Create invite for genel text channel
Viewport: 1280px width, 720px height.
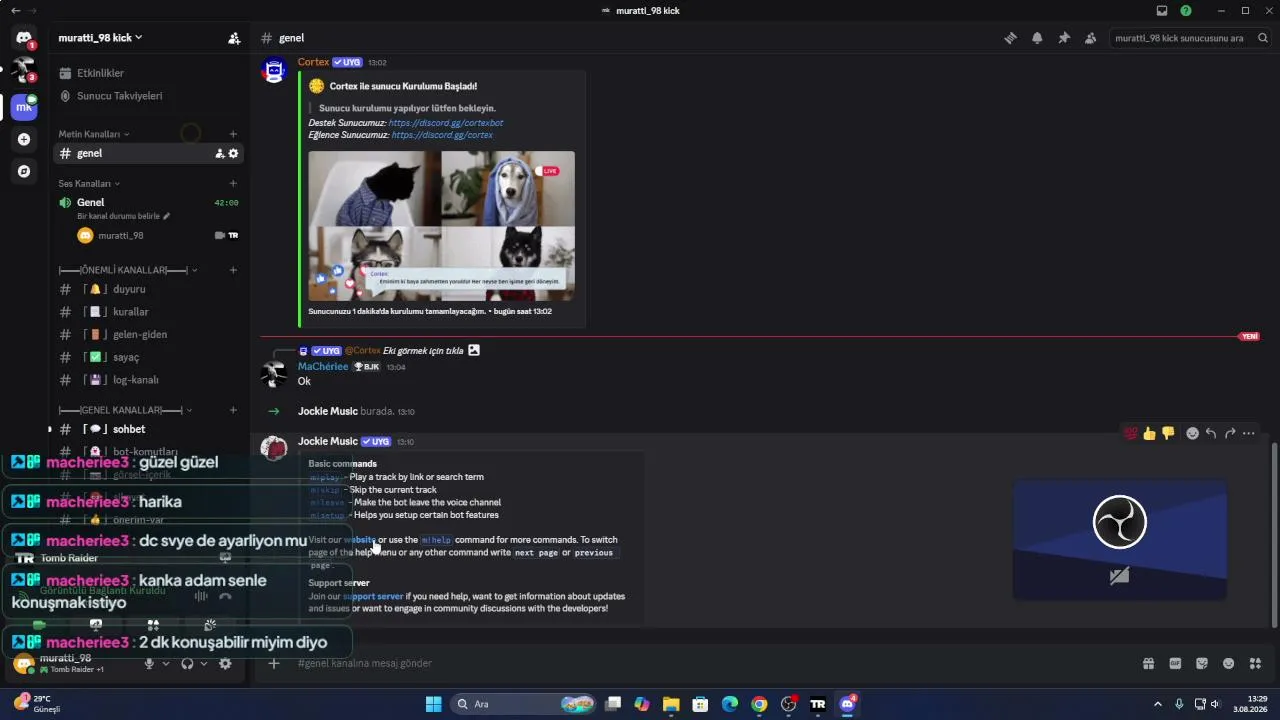[x=219, y=153]
